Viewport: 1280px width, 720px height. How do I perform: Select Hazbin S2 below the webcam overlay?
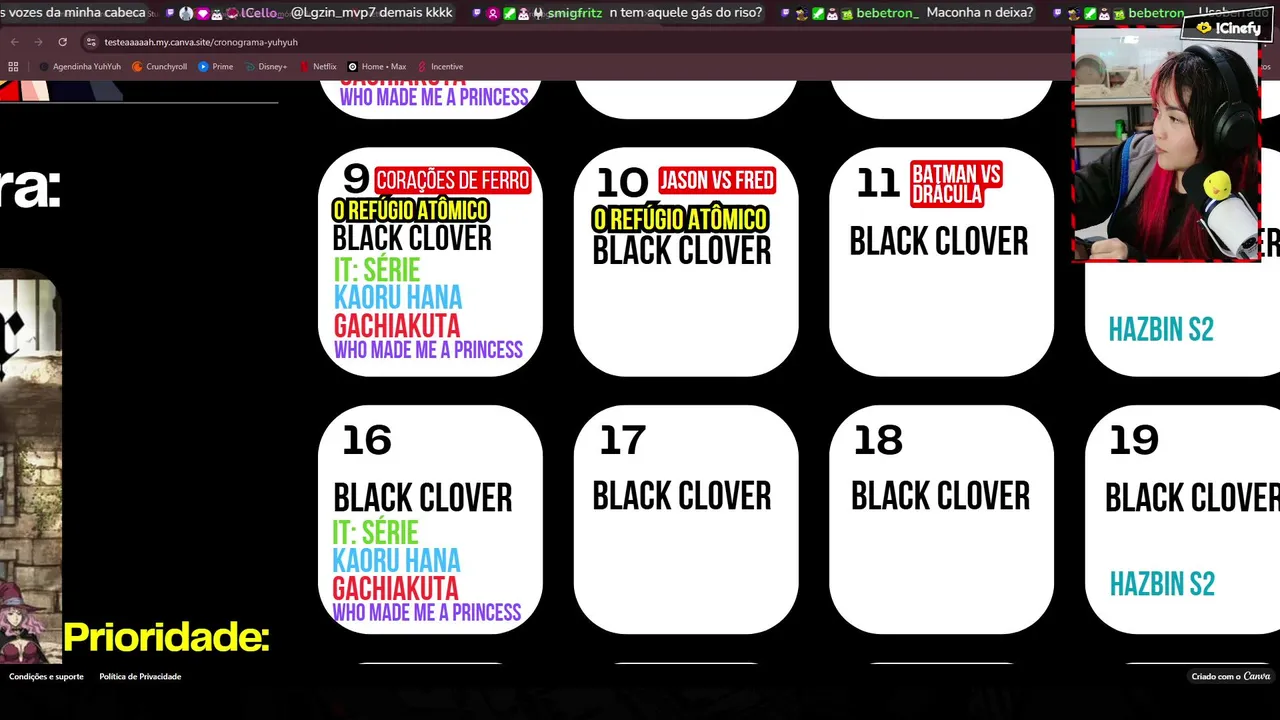[x=1161, y=329]
